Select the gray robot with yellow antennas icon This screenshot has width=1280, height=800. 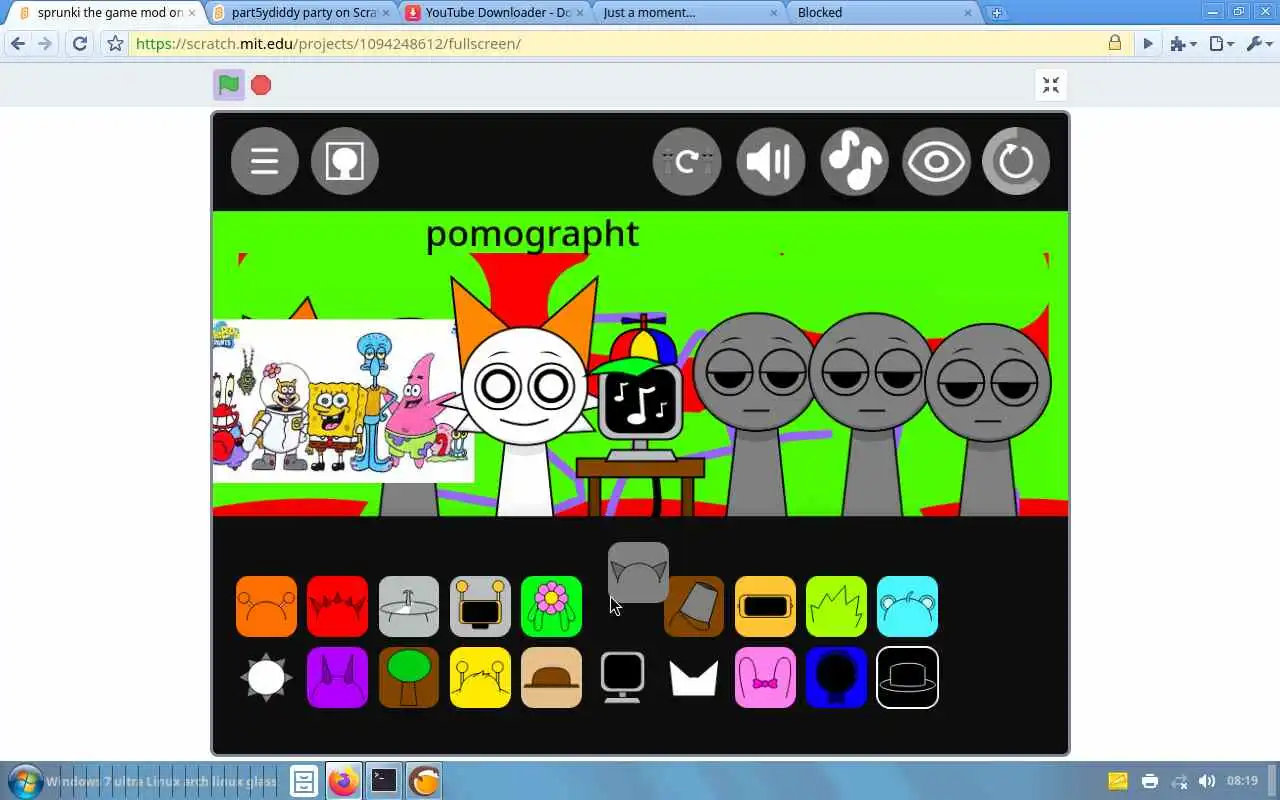coord(480,606)
